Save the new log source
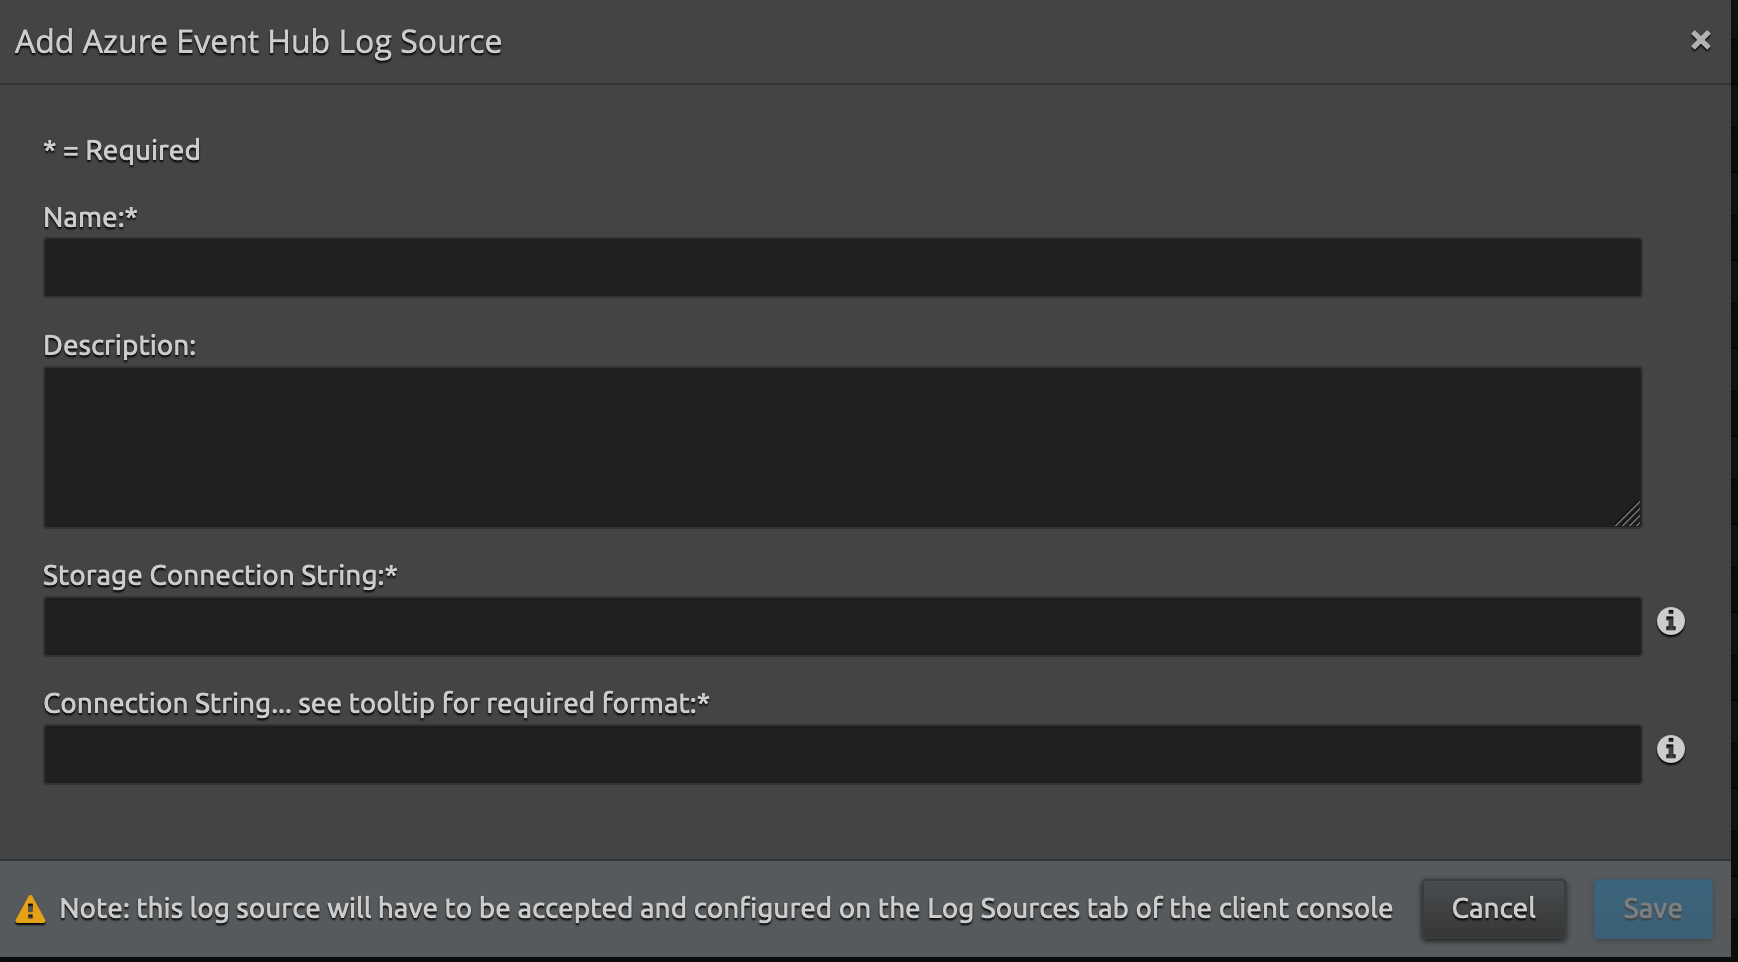1738x962 pixels. pyautogui.click(x=1652, y=909)
